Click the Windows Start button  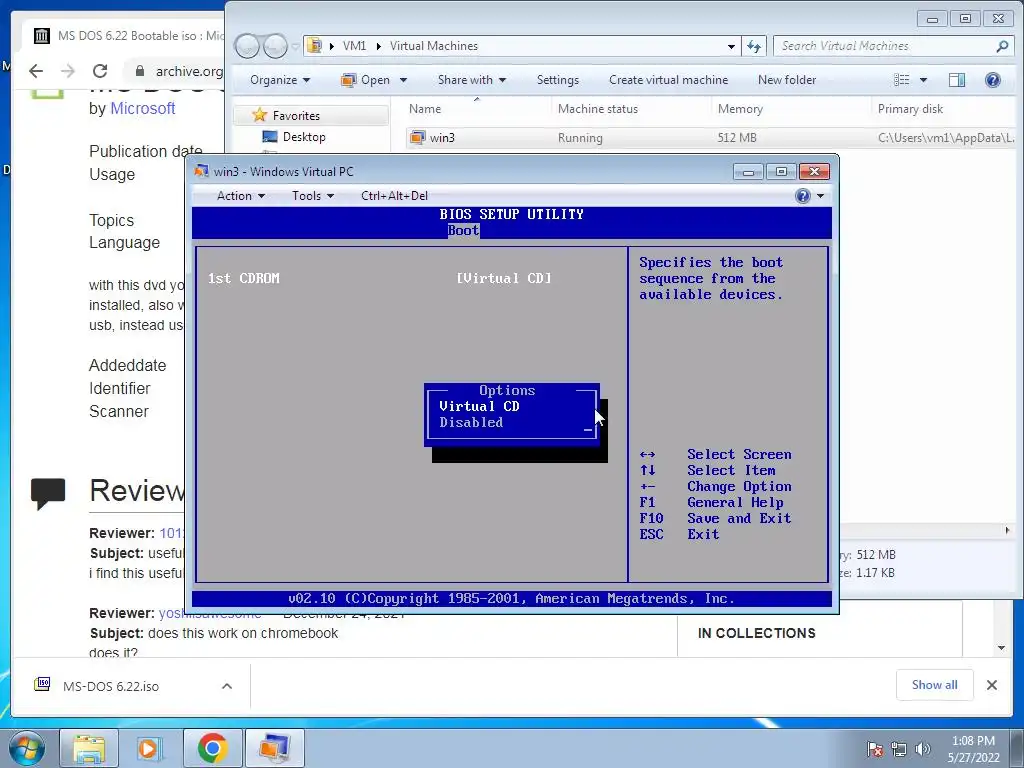pyautogui.click(x=27, y=748)
